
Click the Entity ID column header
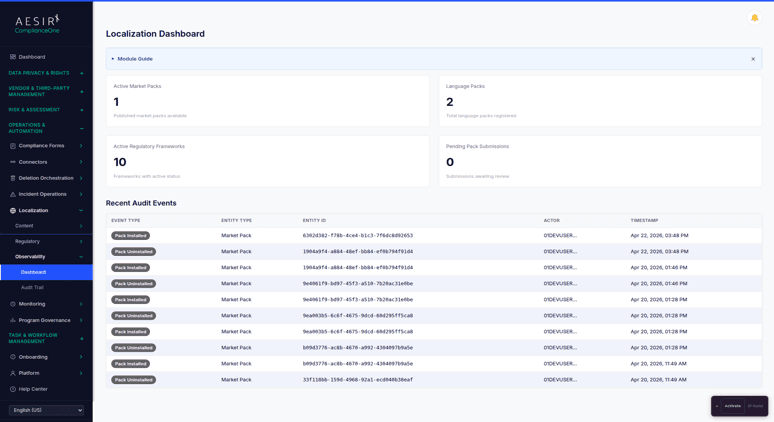click(314, 221)
